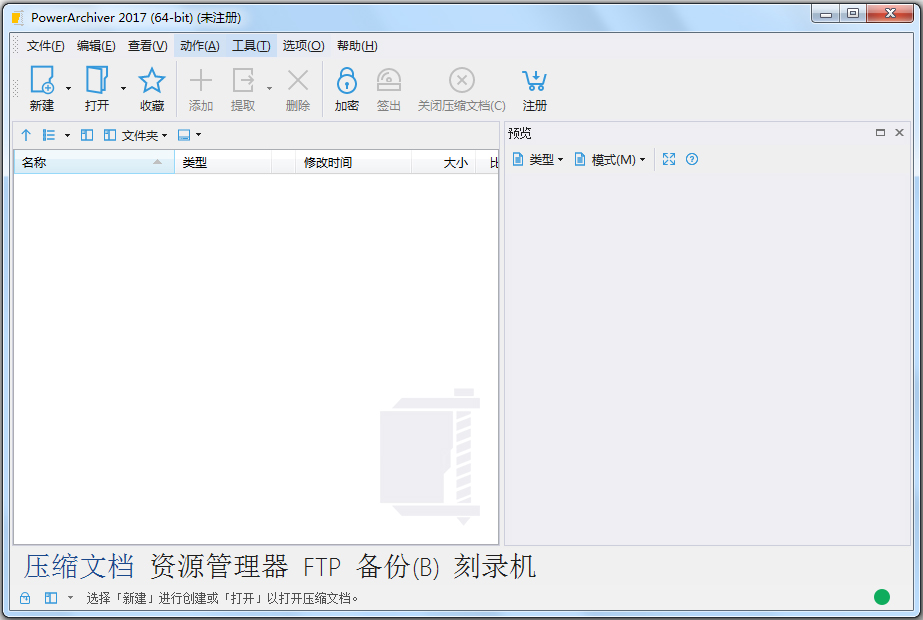This screenshot has height=620, width=923.
Task: Toggle the 文件夹 folder pane view
Action: pyautogui.click(x=135, y=135)
